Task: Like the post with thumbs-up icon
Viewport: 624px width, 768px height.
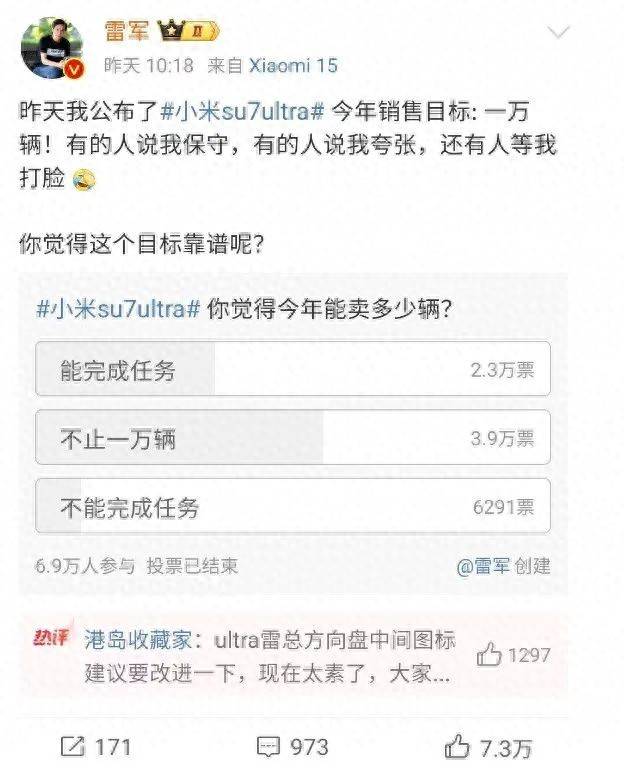Action: [x=456, y=747]
